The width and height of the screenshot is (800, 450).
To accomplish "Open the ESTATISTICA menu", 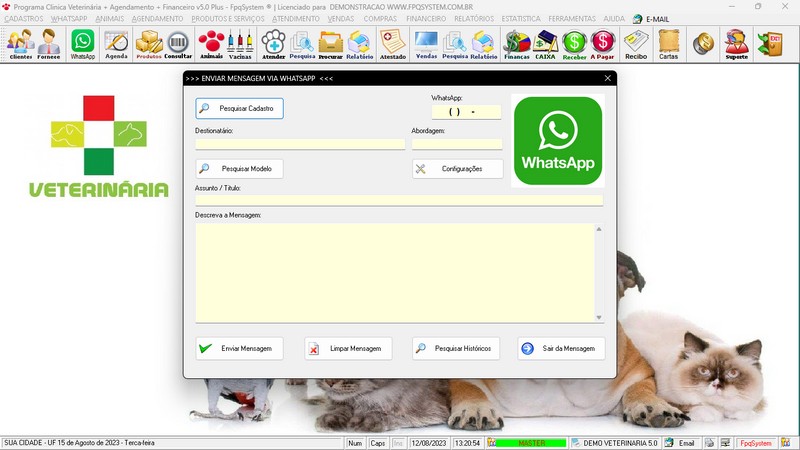I will click(x=521, y=18).
